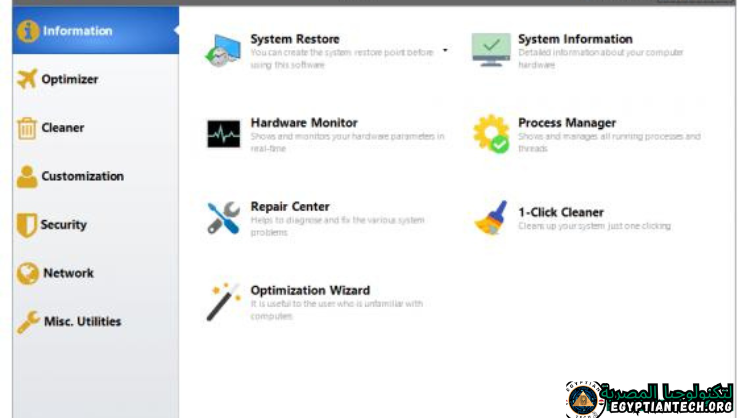Open the Cleaner sidebar tab
Image resolution: width=743 pixels, height=418 pixels.
[62, 128]
